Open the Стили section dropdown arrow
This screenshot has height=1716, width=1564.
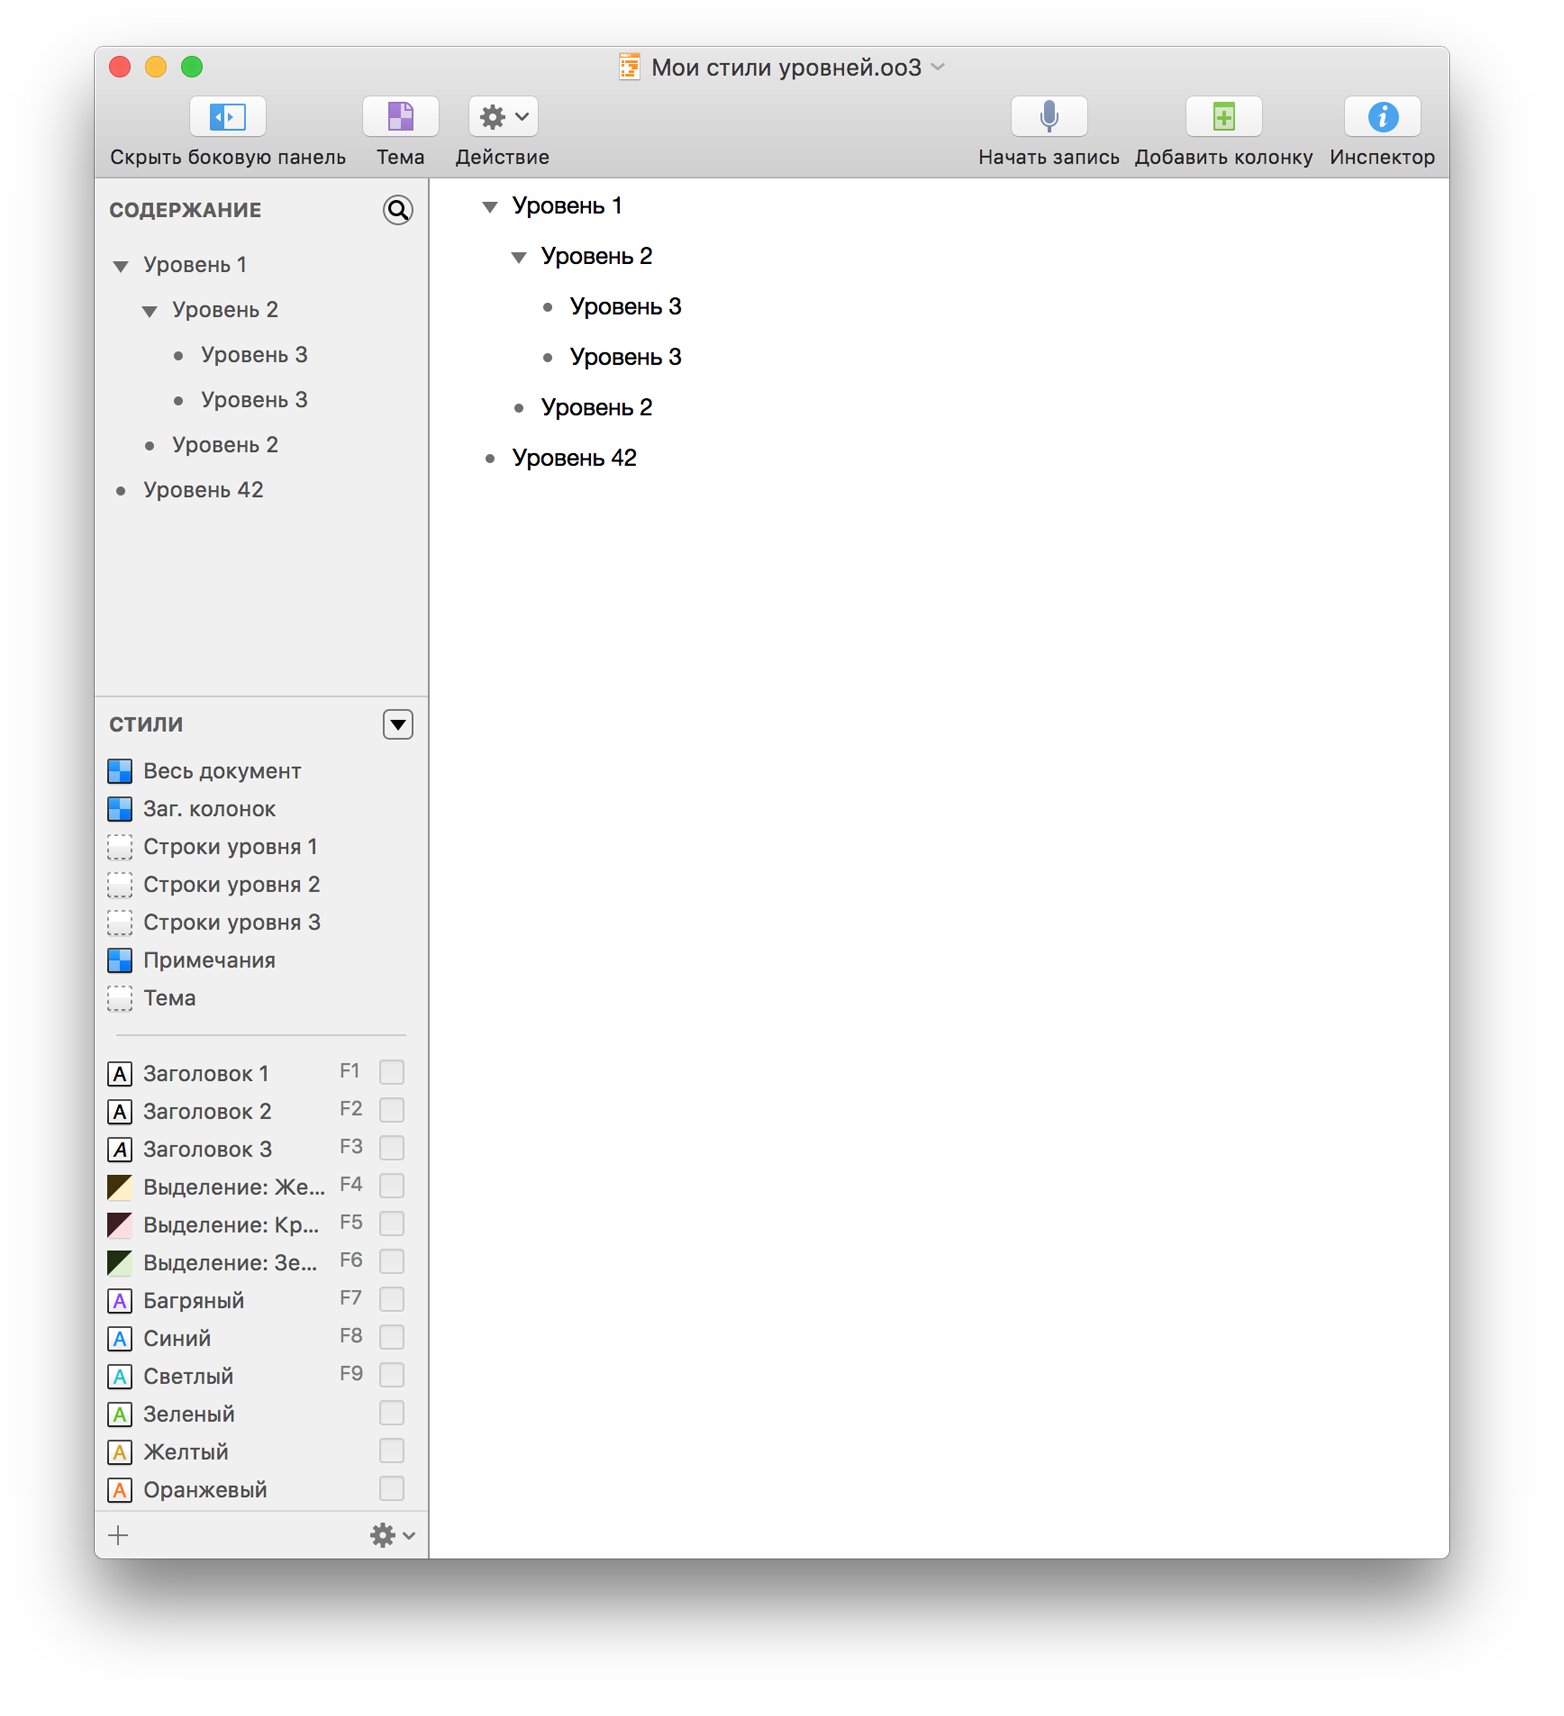[x=398, y=724]
